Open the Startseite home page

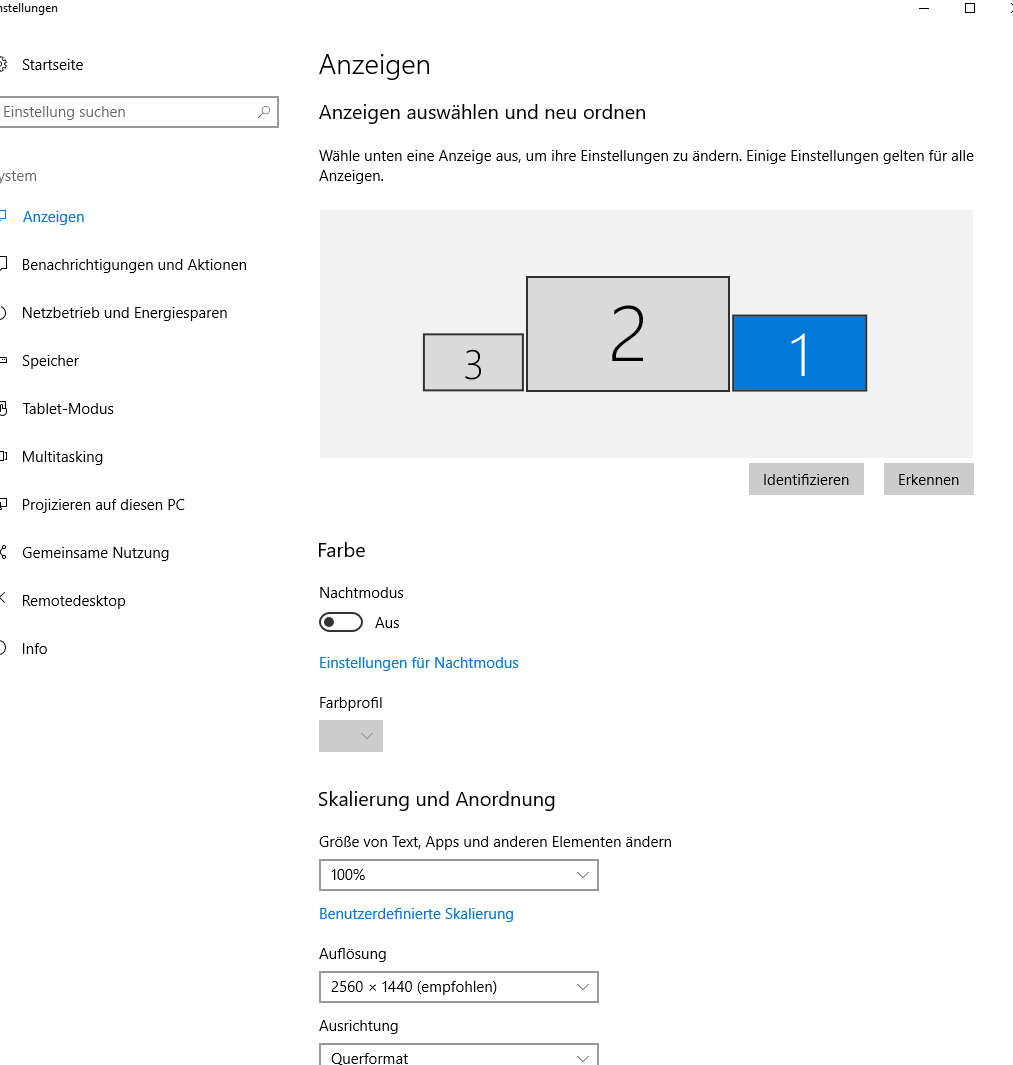point(52,65)
